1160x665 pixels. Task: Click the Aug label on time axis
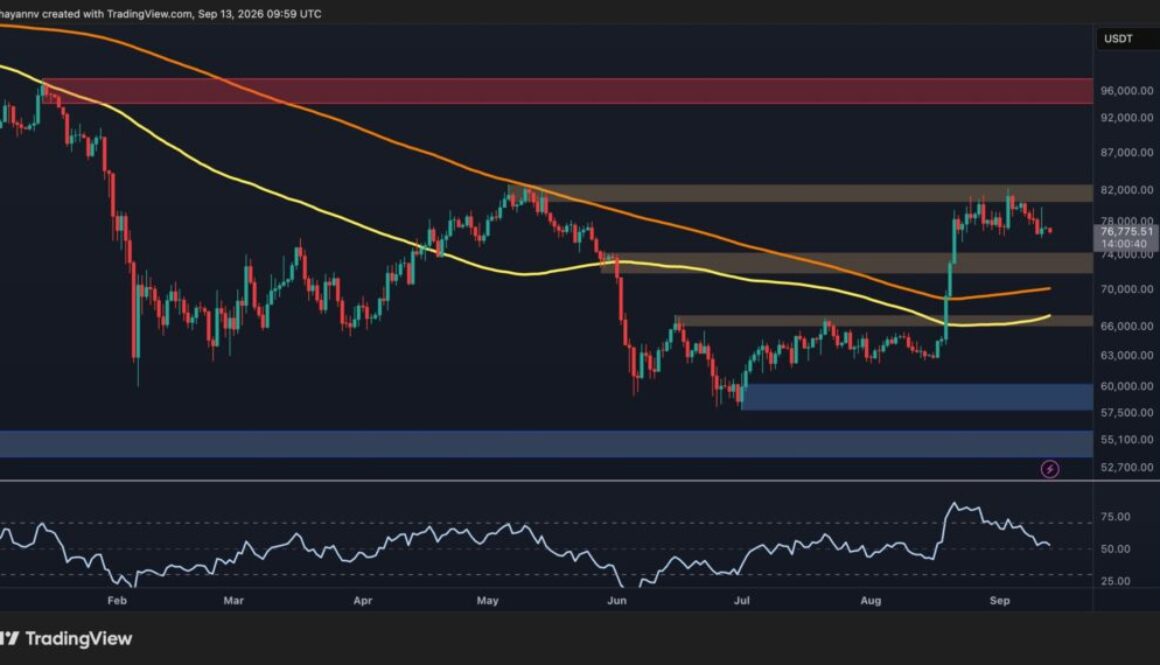[871, 600]
